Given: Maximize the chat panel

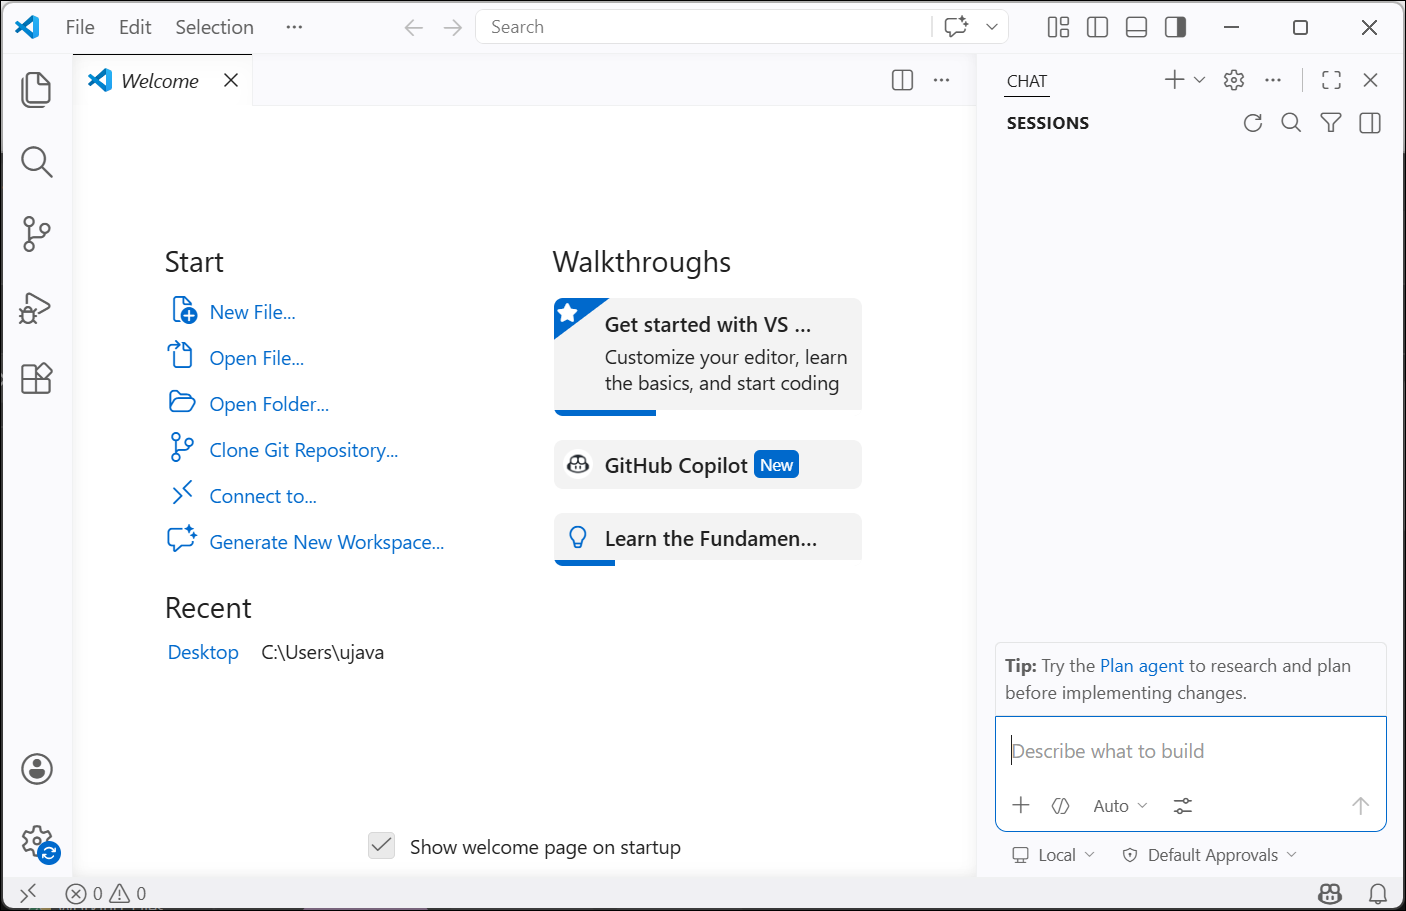Looking at the screenshot, I should pos(1331,80).
